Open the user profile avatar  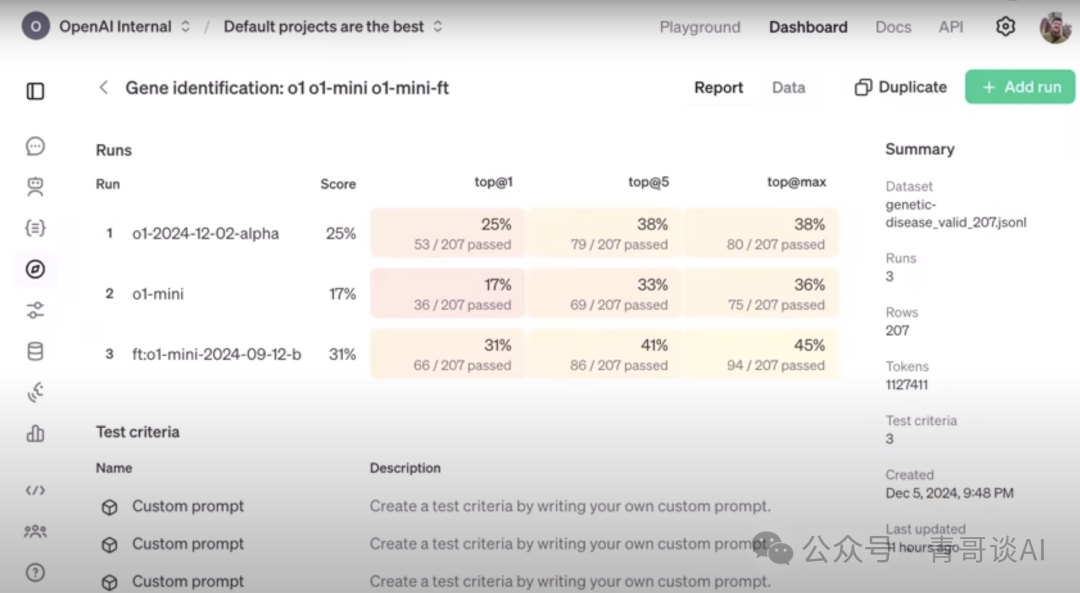pos(1055,27)
